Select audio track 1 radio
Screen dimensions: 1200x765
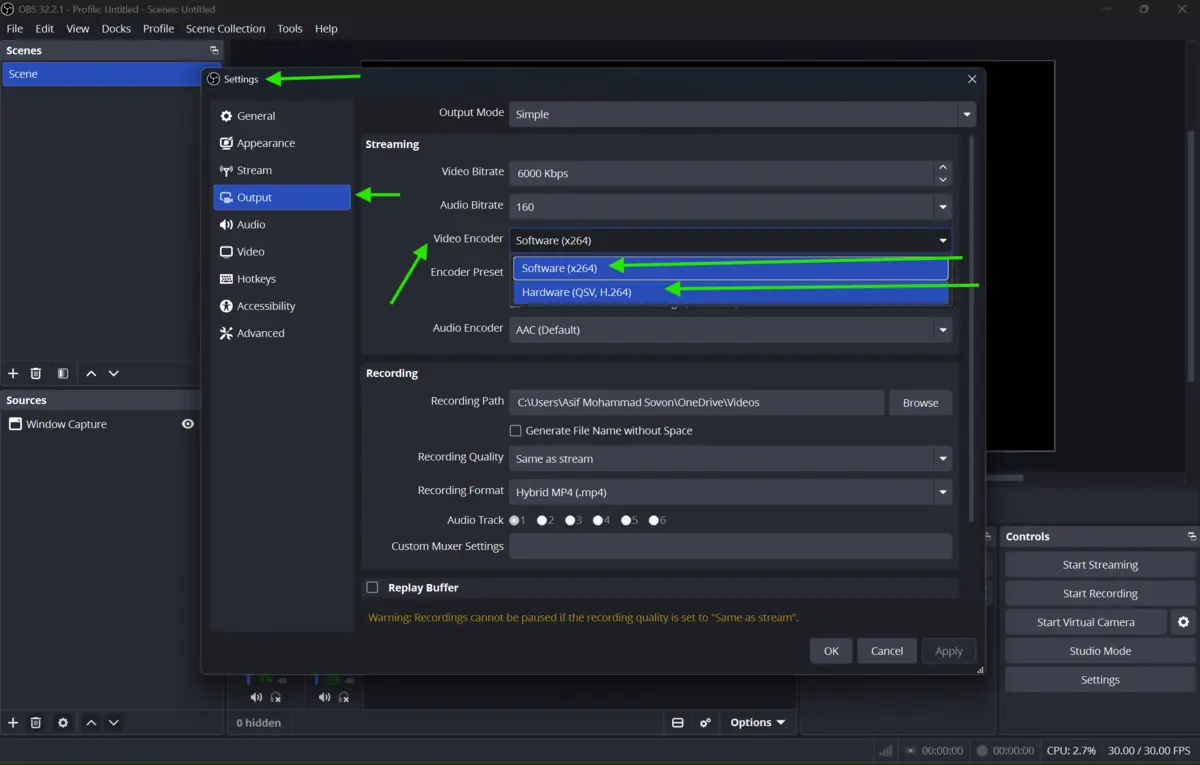515,520
